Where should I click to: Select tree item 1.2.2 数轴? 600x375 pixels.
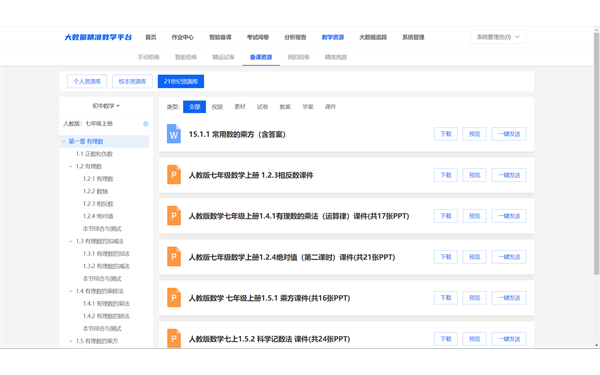95,191
